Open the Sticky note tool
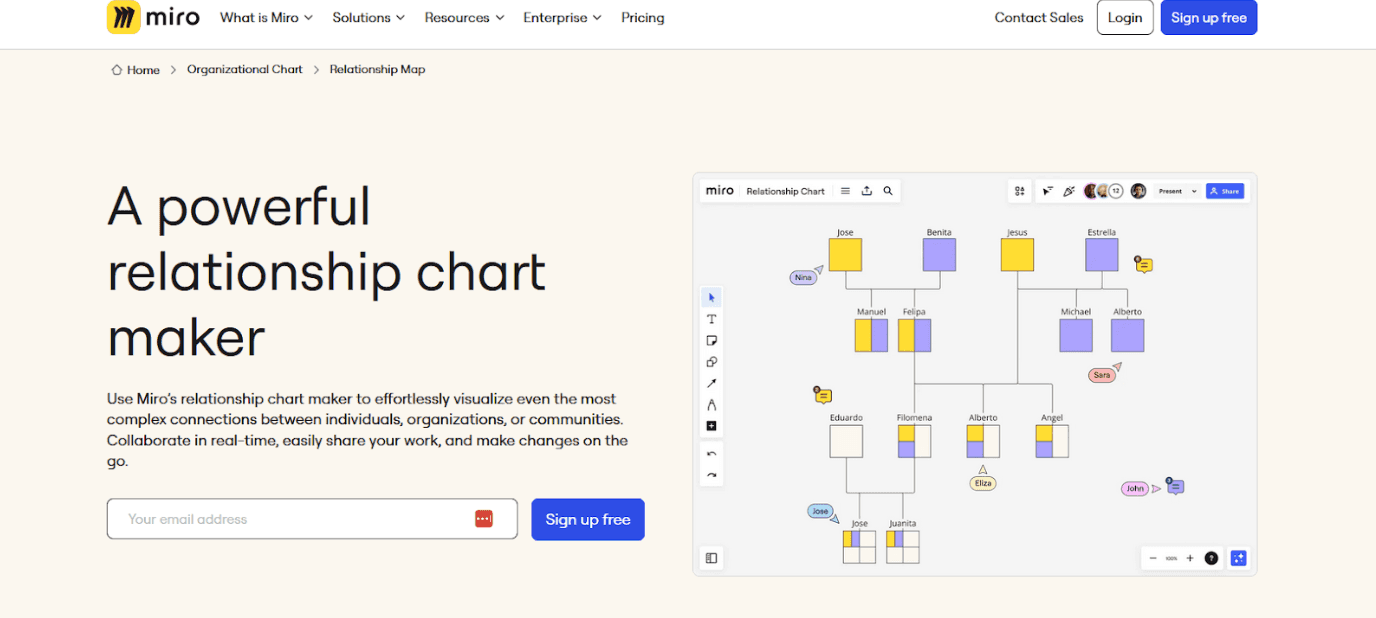This screenshot has height=618, width=1376. coord(711,340)
